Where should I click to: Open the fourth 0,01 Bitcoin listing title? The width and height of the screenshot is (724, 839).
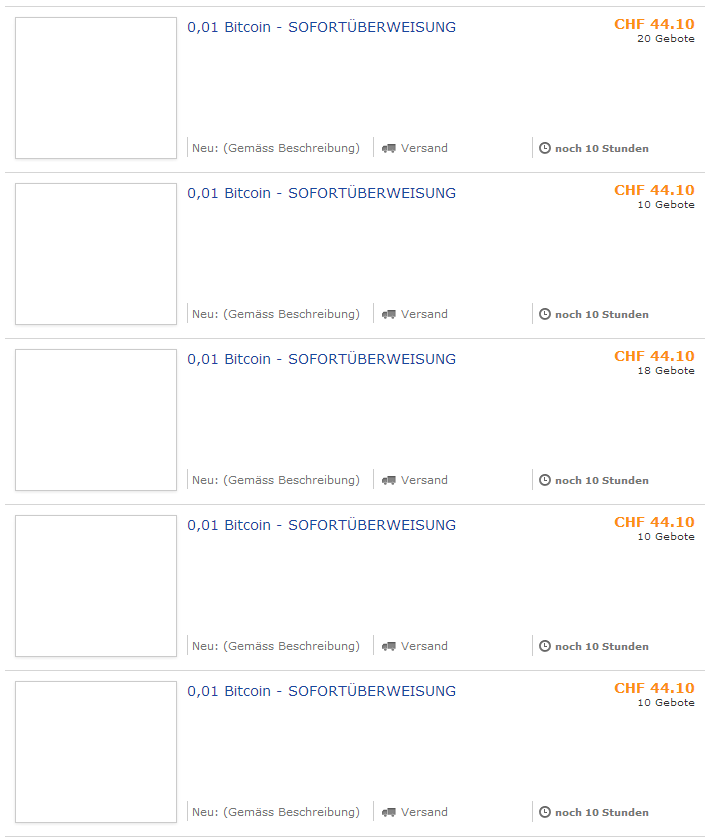(321, 525)
